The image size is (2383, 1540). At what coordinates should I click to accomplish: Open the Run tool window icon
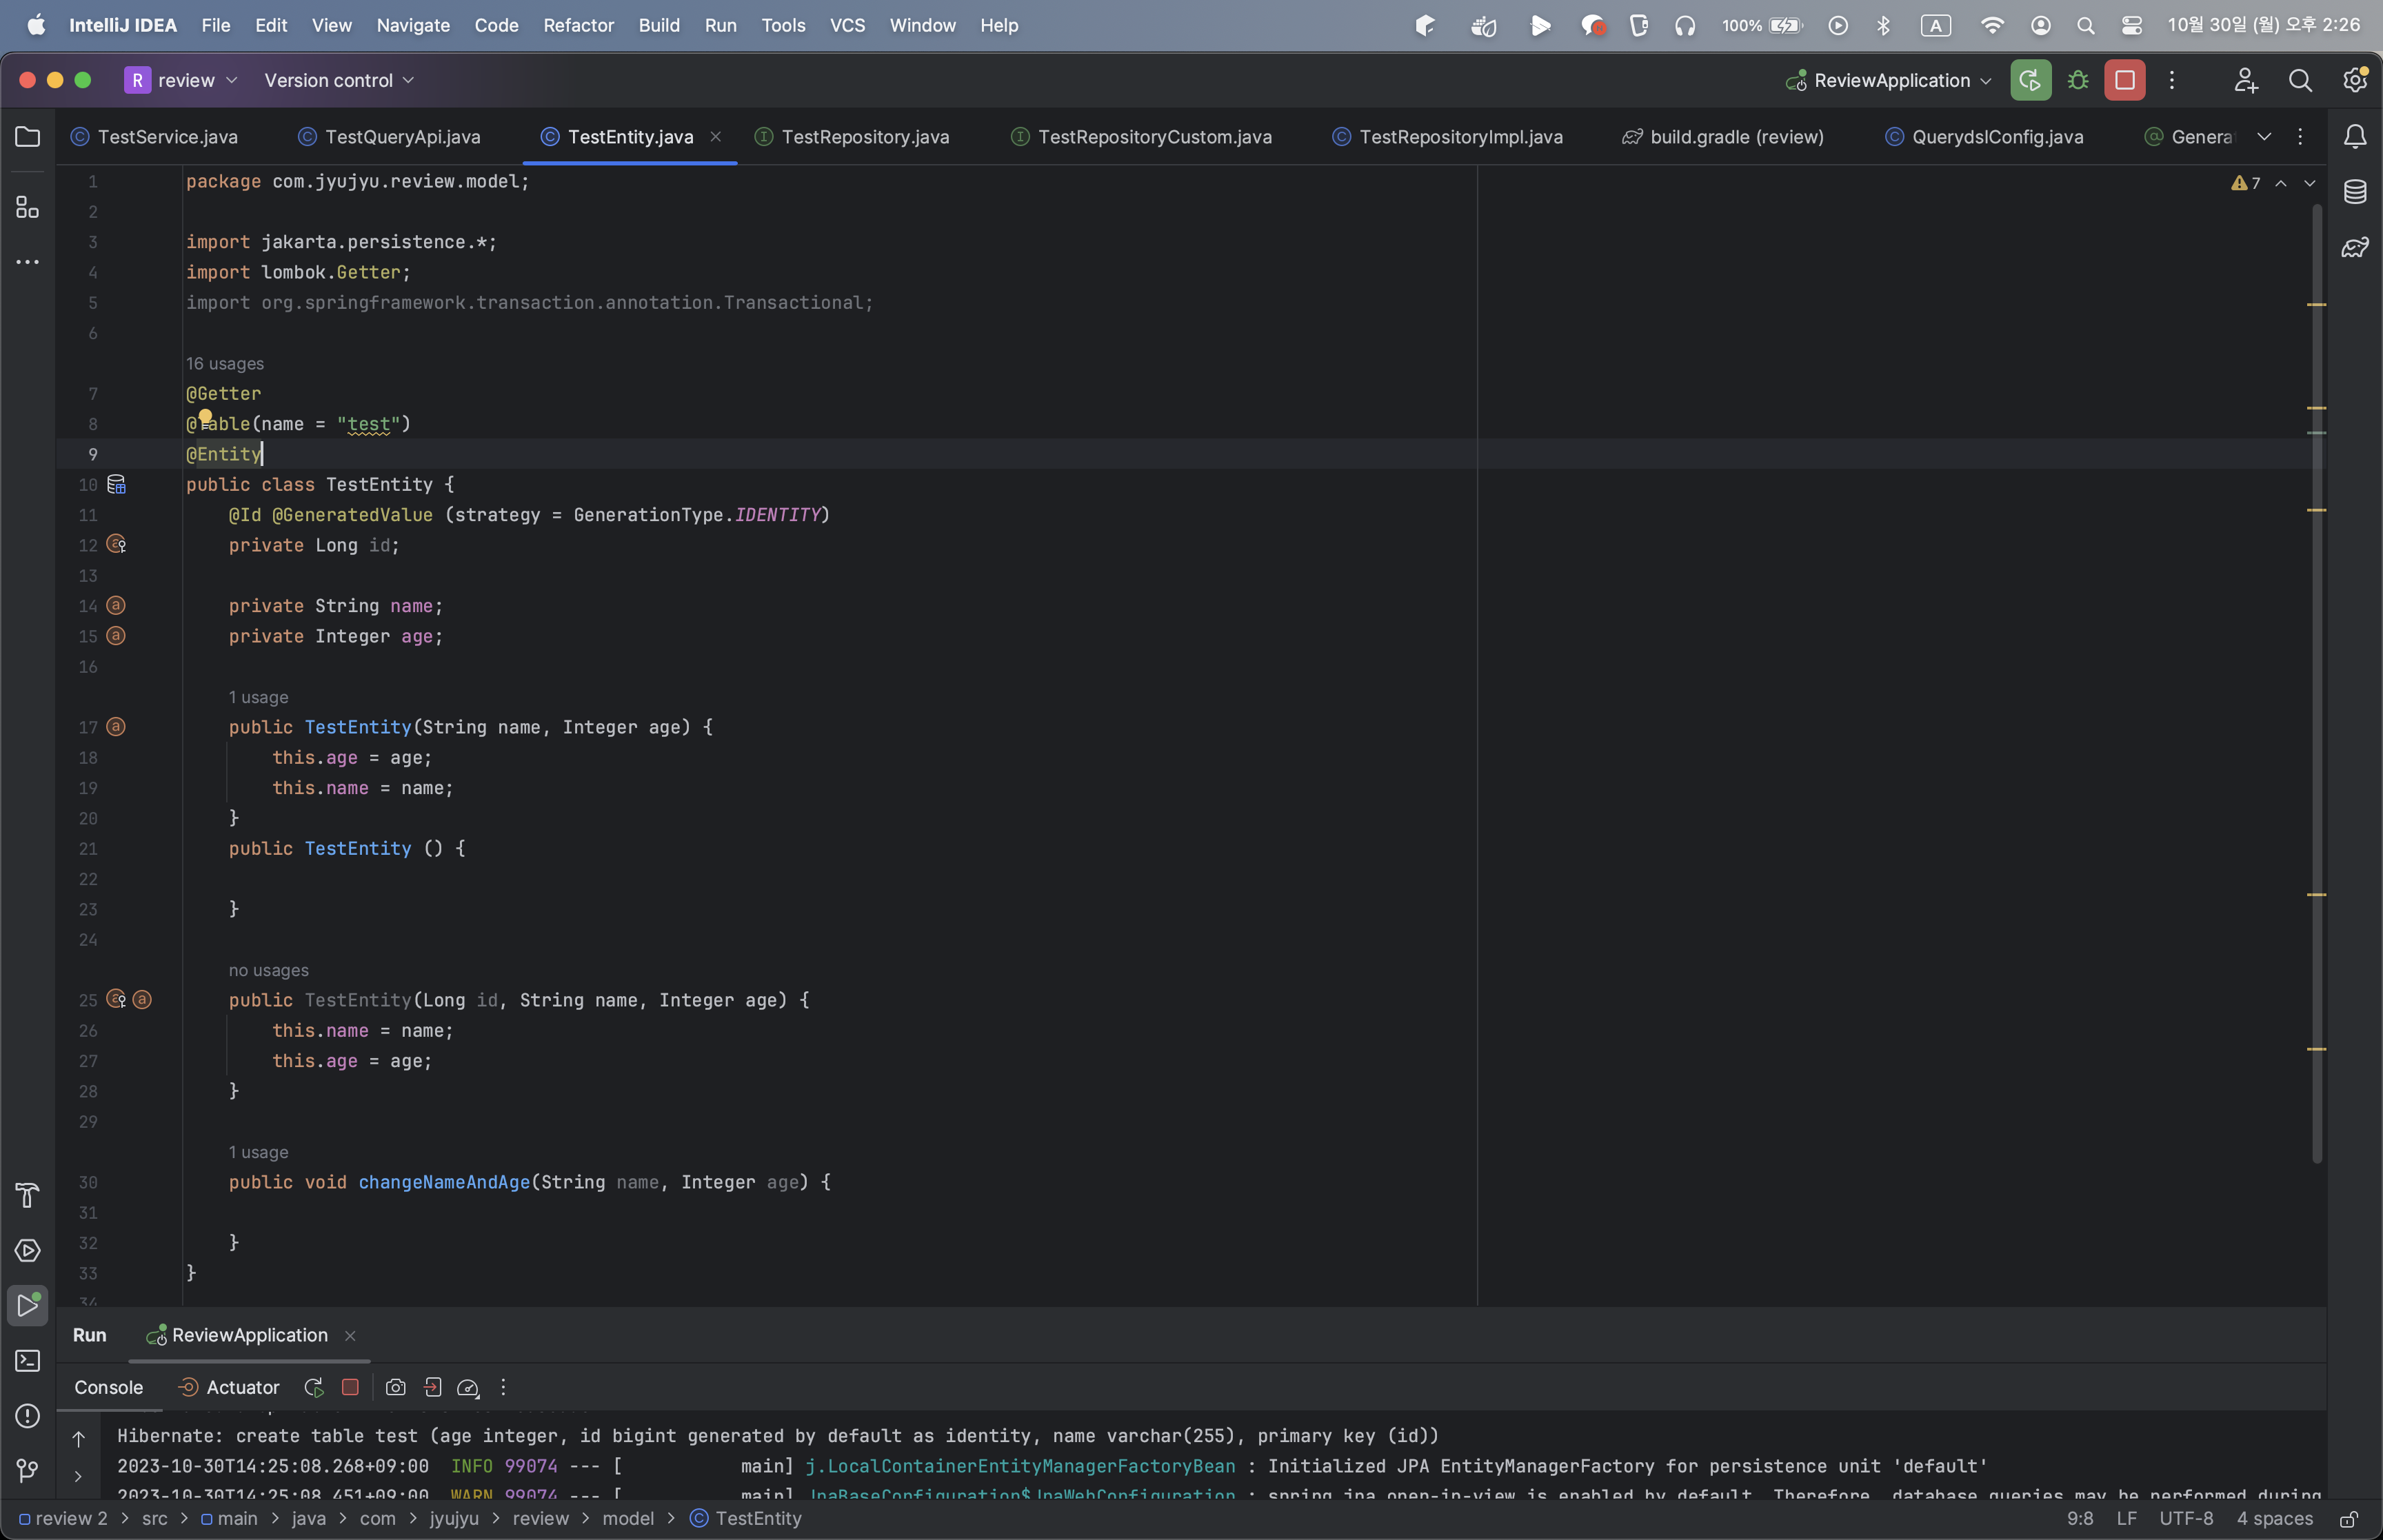[28, 1305]
